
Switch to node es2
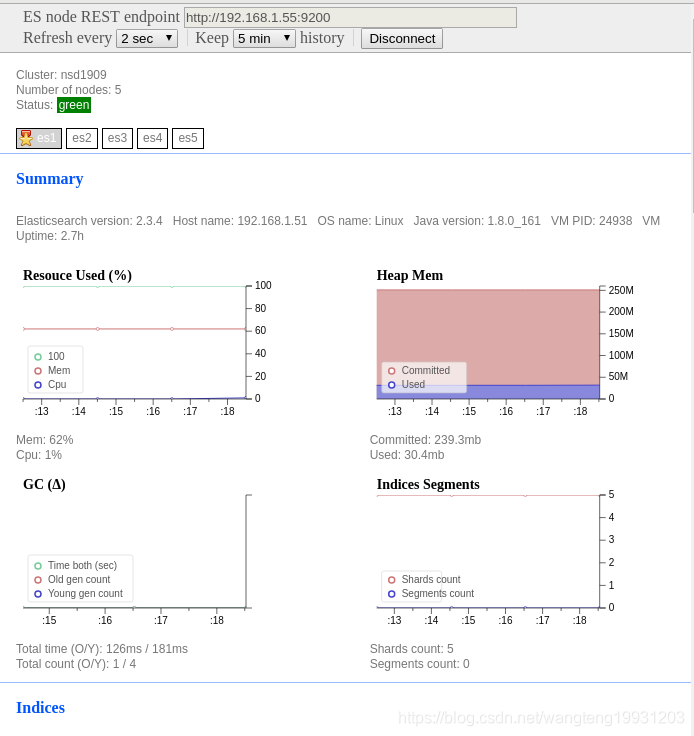point(82,138)
